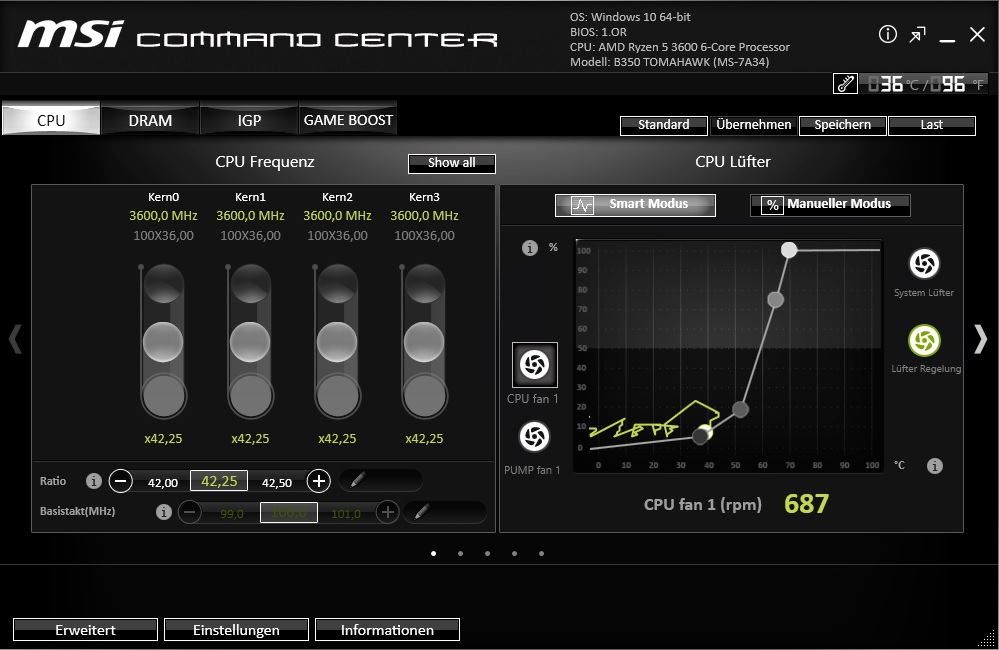Switch to the GAME BOOST tab
999x650 pixels.
(x=348, y=119)
